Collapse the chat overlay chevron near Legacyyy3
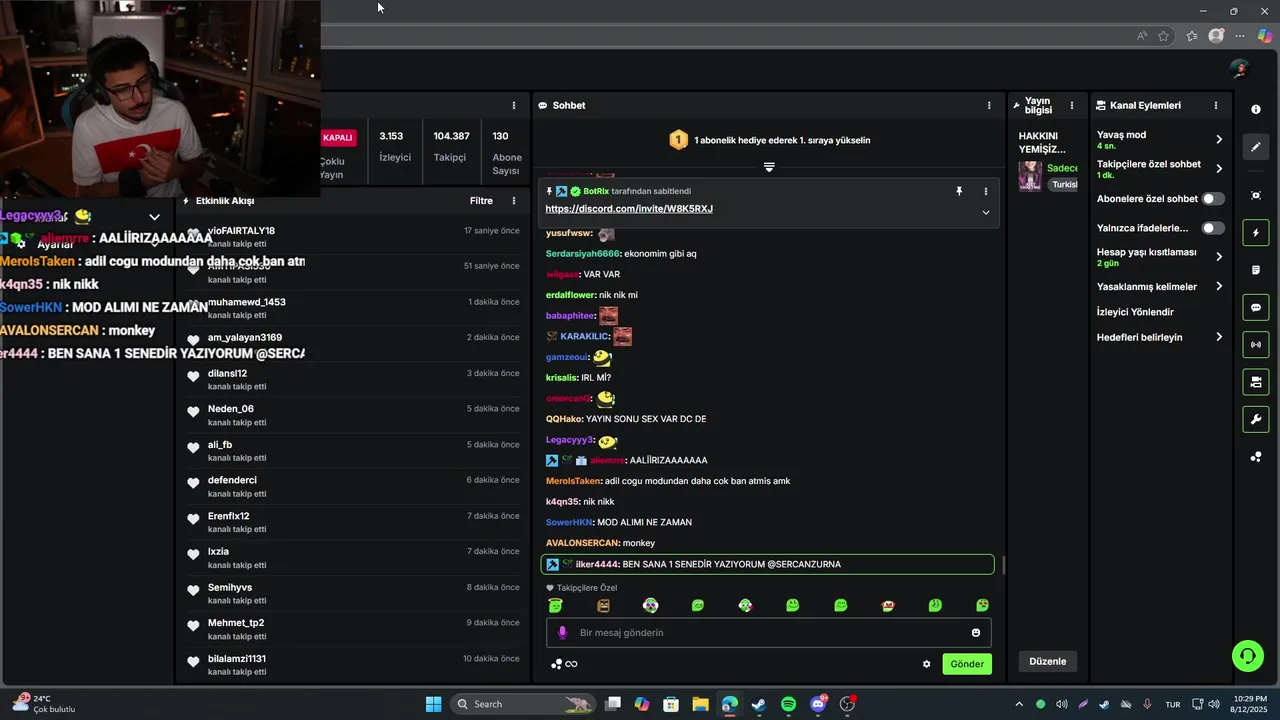 (x=154, y=217)
